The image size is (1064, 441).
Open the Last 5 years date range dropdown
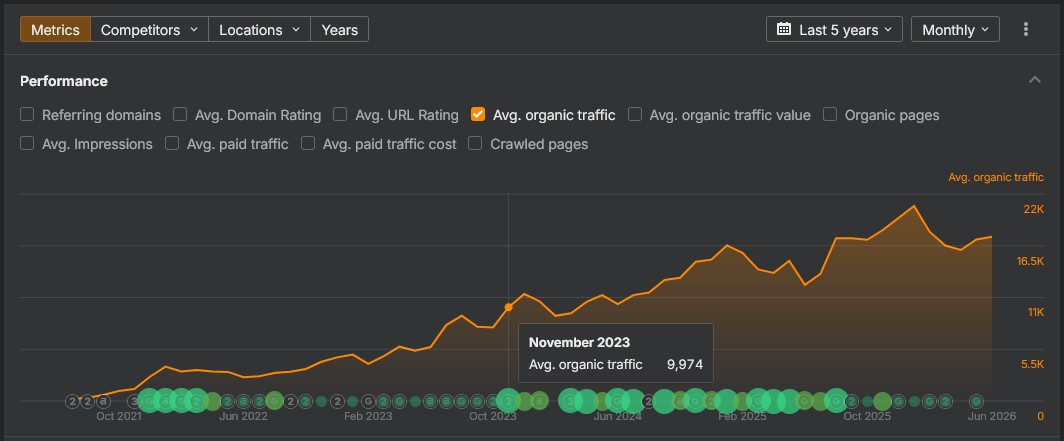(834, 29)
